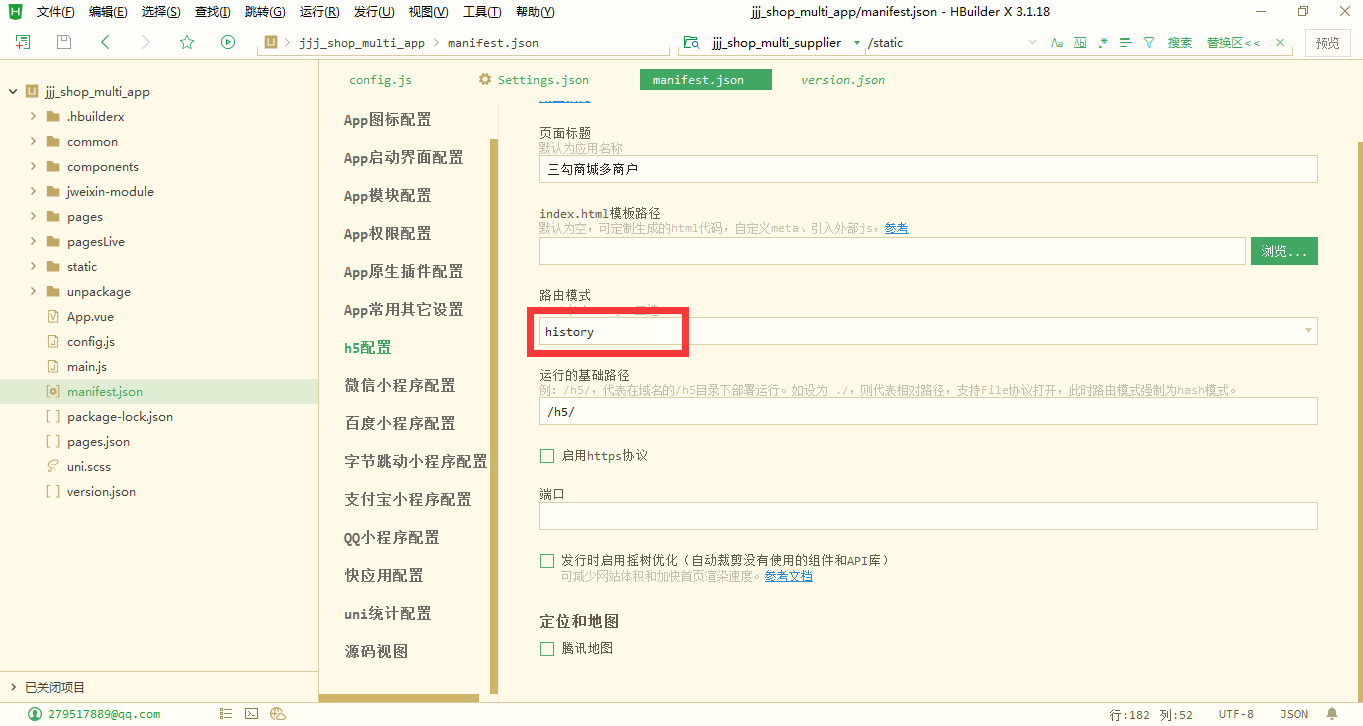The image size is (1363, 726).
Task: Expand the search history chevron after /static
Action: point(1033,43)
